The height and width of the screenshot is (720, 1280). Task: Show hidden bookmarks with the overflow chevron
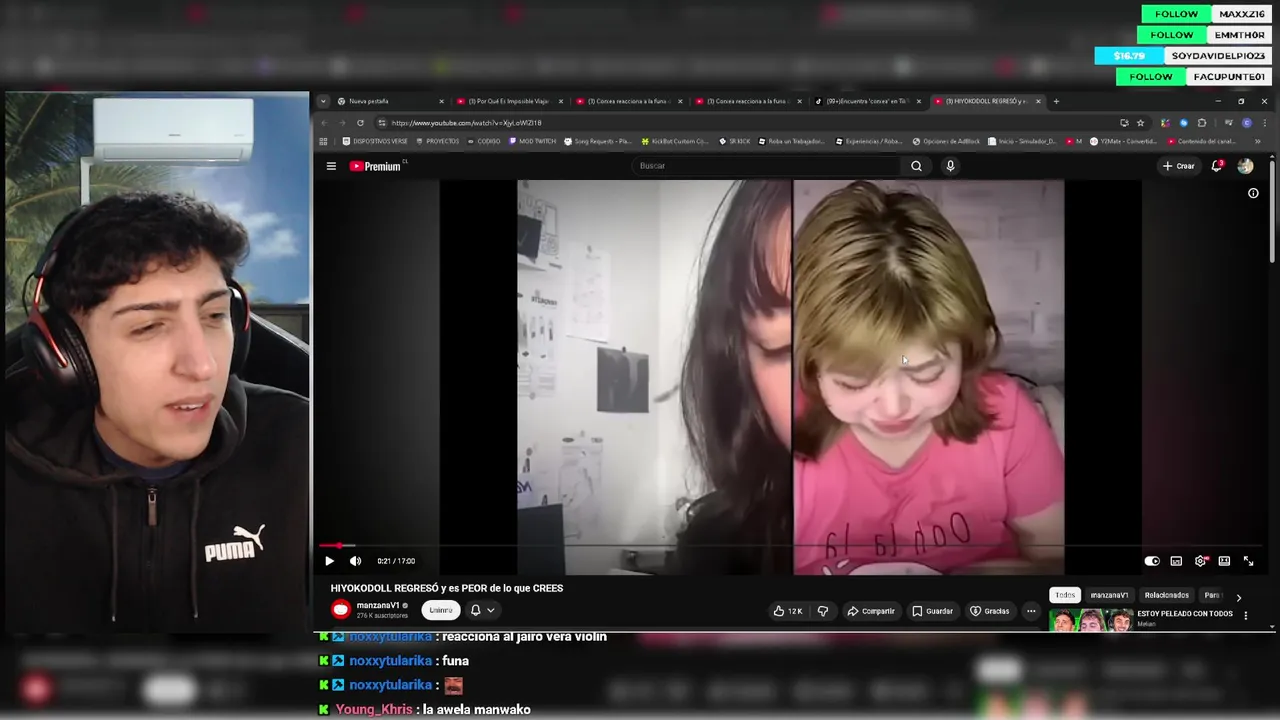[x=1258, y=141]
